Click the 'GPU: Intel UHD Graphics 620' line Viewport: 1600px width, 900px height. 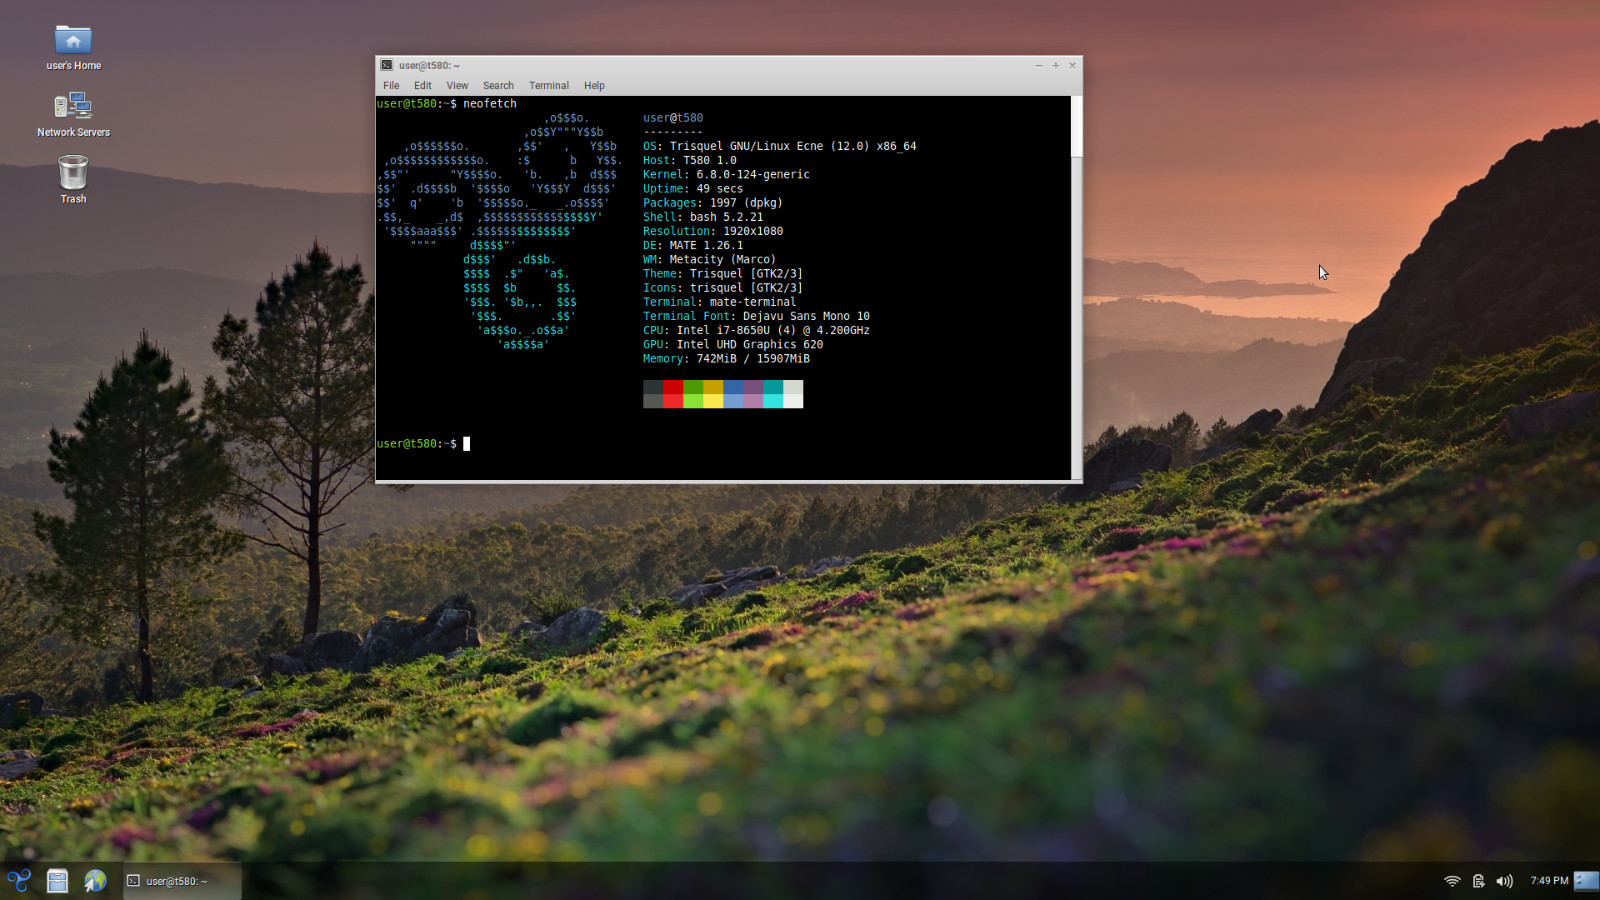733,344
